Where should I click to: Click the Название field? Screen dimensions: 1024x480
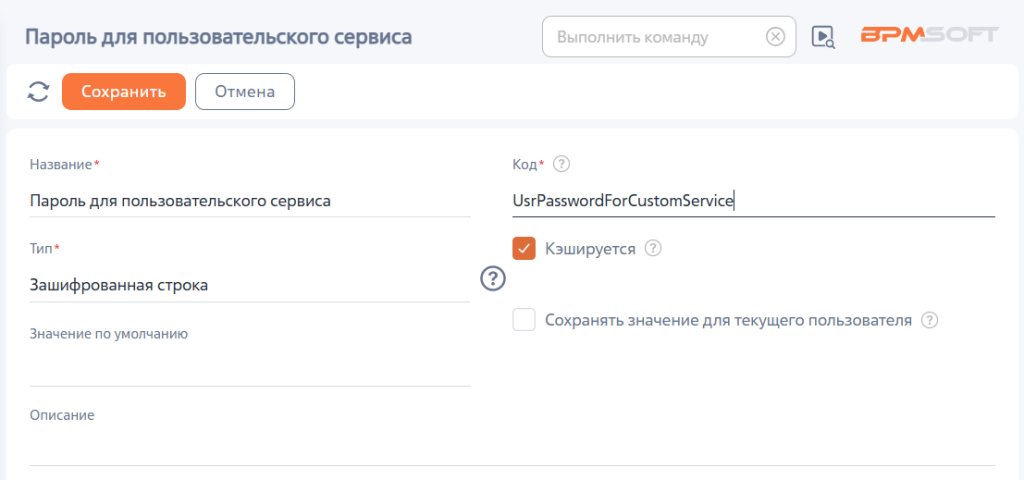pyautogui.click(x=250, y=201)
